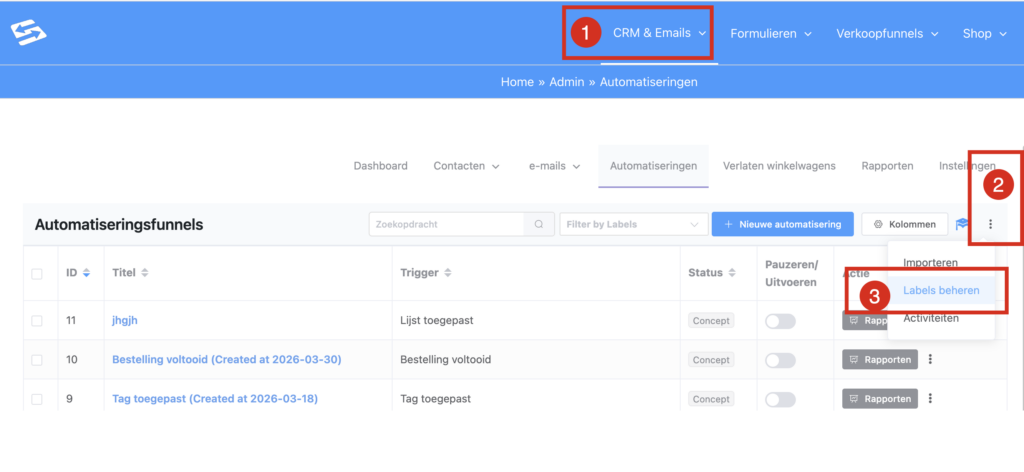Screen dimensions: 1024x472
Task: Toggle Pauzeren/Uitvoeren switch for jhgjh
Action: click(780, 321)
